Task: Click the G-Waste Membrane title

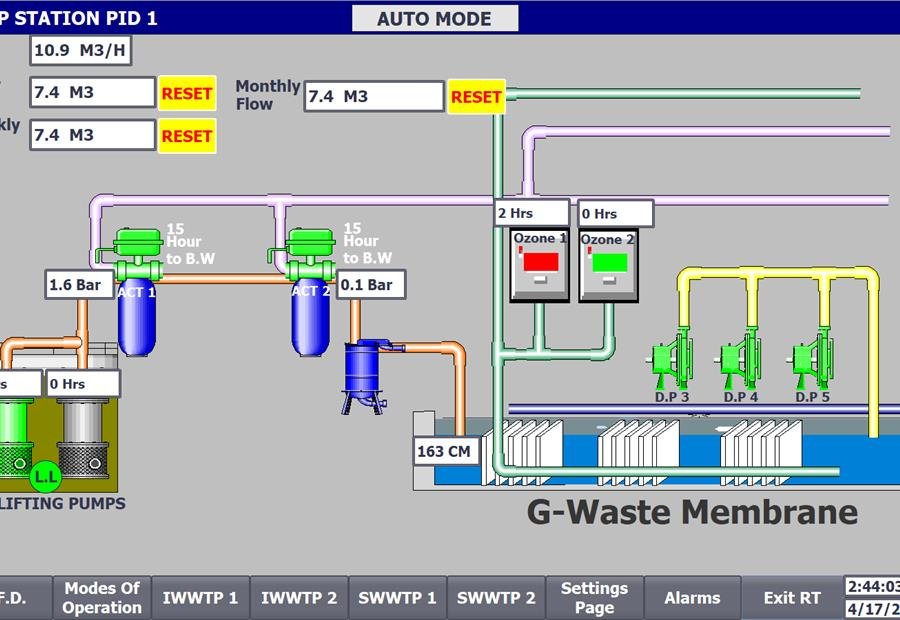Action: click(x=692, y=512)
